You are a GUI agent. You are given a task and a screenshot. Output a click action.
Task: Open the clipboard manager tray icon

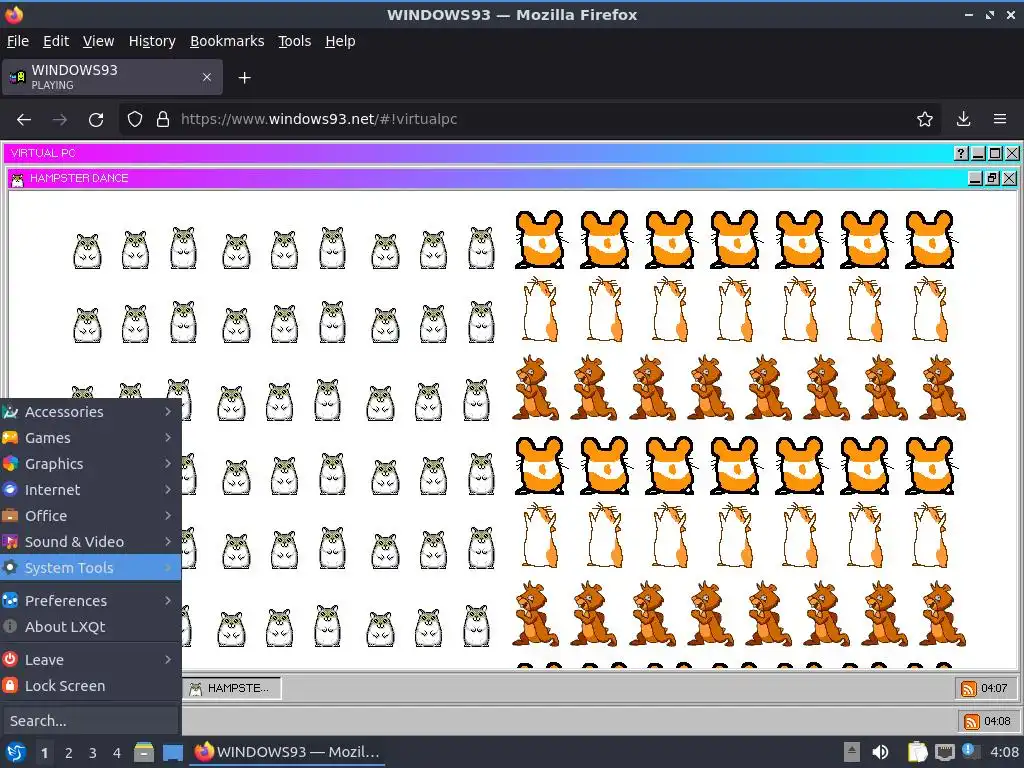917,752
